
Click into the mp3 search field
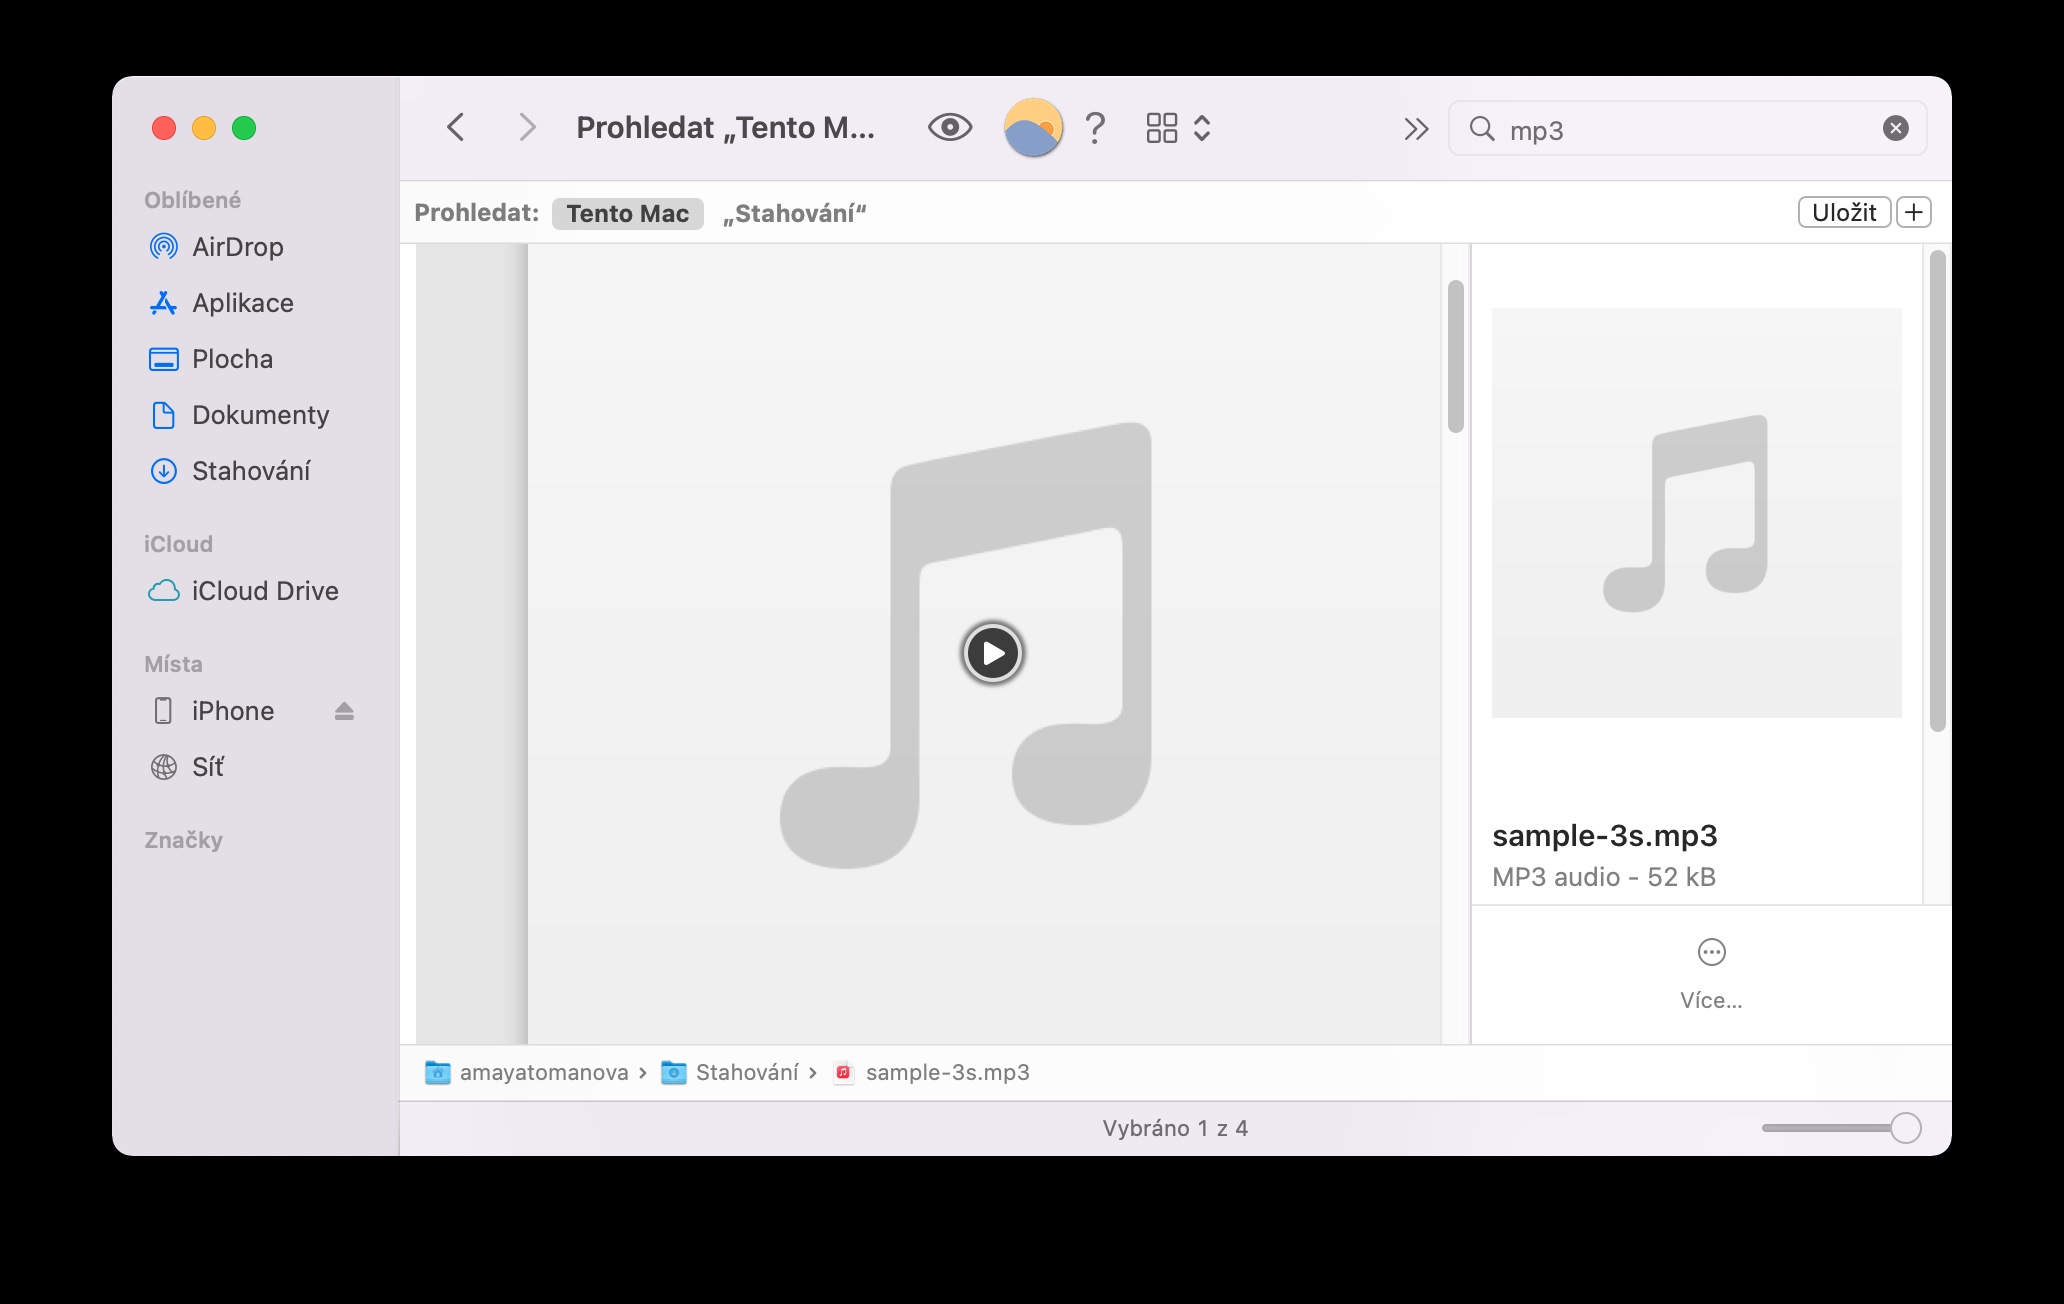tap(1680, 130)
